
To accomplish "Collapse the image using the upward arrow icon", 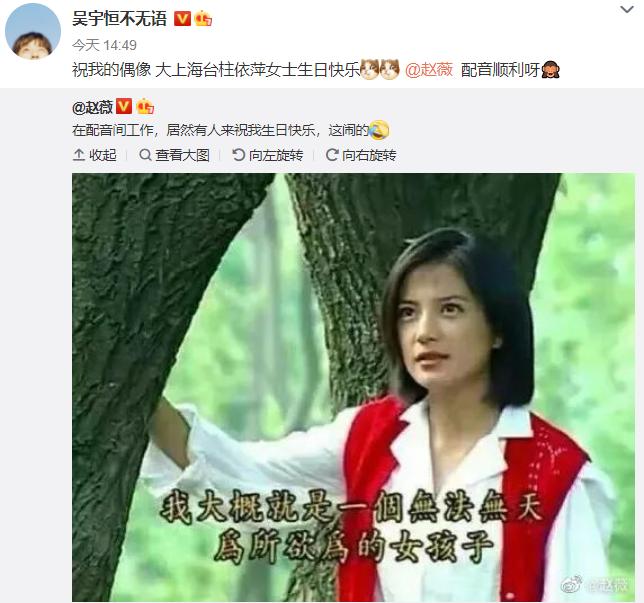I will (x=78, y=155).
